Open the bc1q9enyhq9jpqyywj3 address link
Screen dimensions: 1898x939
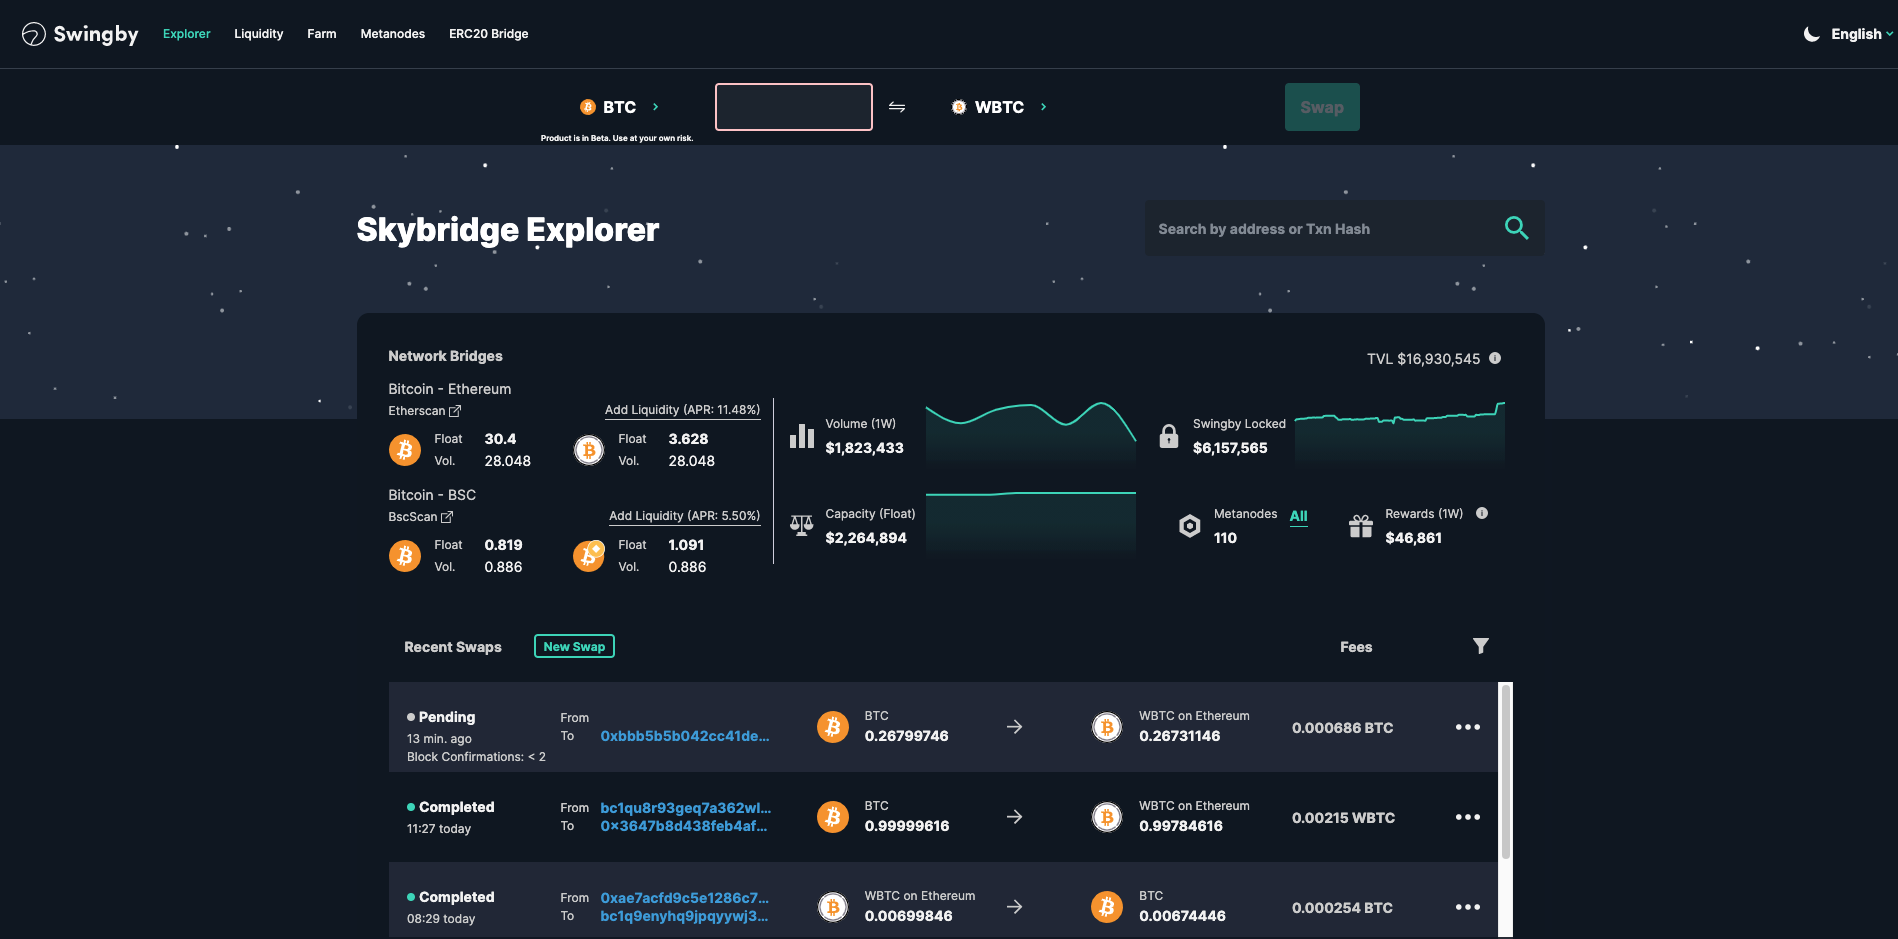pos(684,916)
